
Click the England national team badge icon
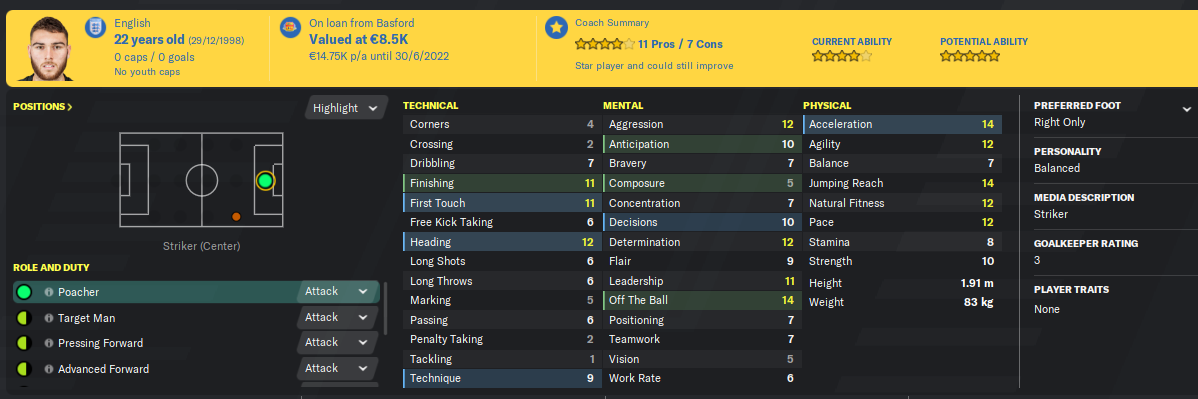(96, 29)
